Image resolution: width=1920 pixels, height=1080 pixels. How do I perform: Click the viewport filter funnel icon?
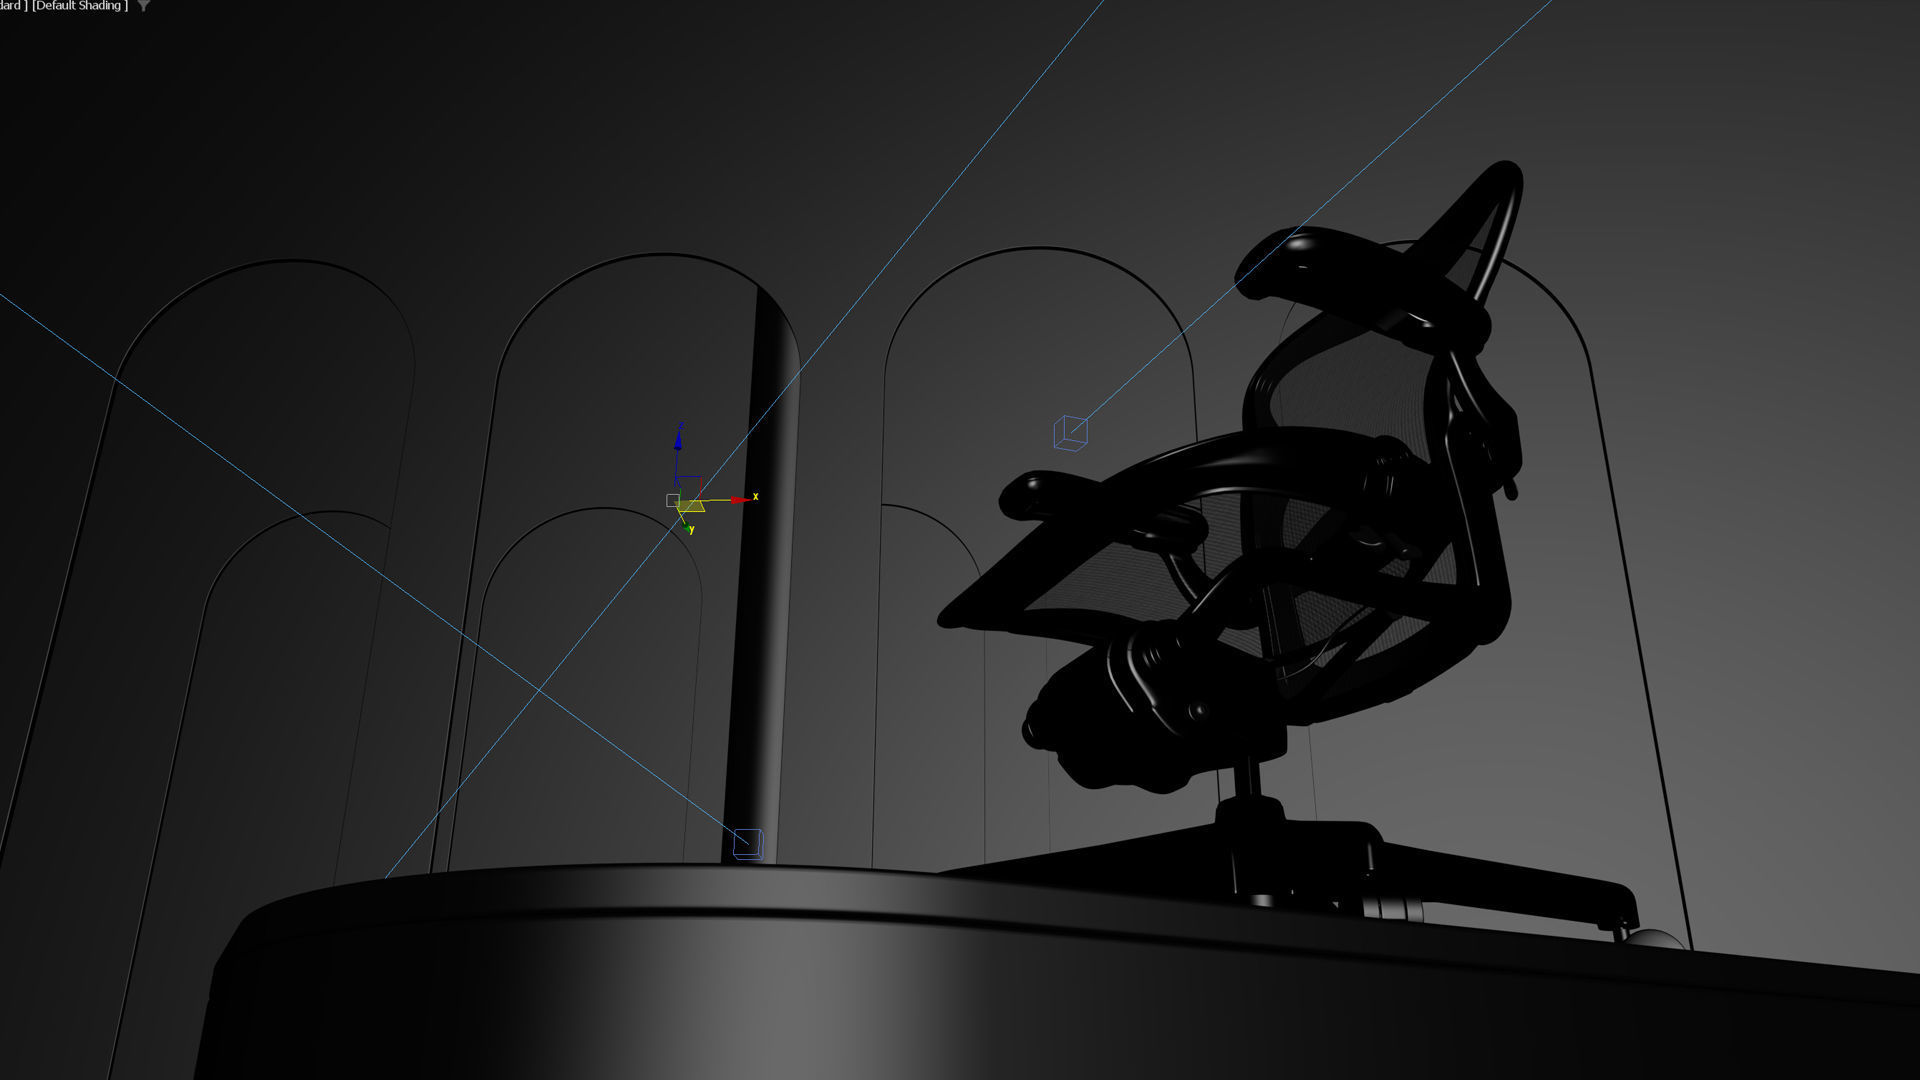point(144,6)
